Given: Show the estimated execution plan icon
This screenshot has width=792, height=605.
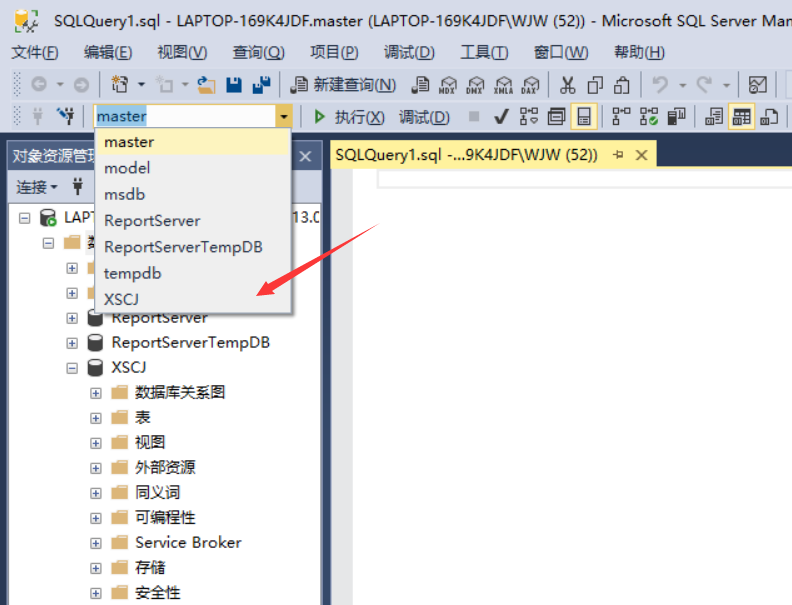Looking at the screenshot, I should [x=529, y=117].
